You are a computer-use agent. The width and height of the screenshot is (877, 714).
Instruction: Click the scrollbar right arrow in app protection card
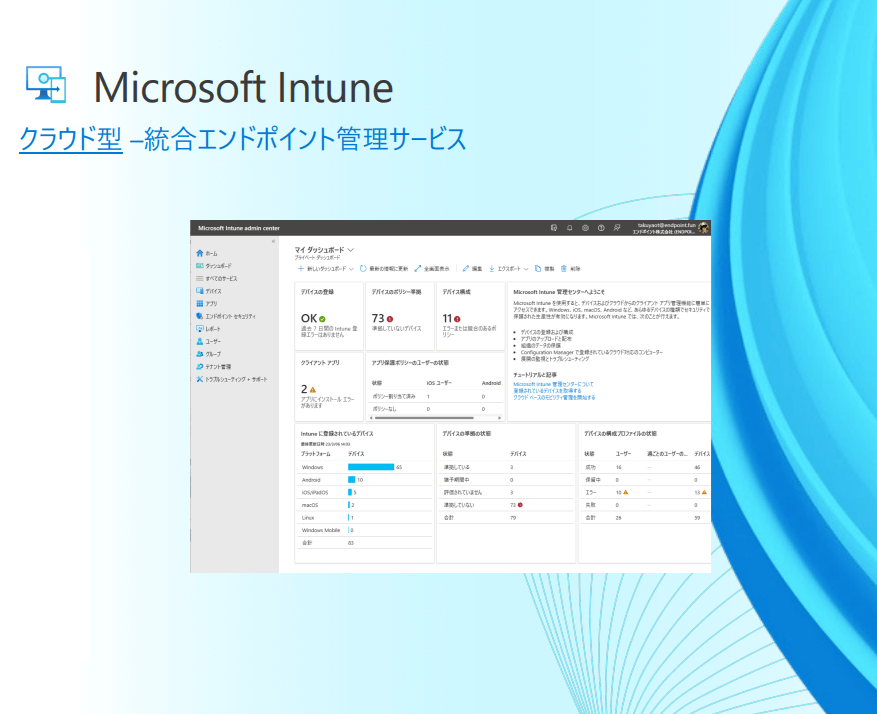pyautogui.click(x=499, y=418)
